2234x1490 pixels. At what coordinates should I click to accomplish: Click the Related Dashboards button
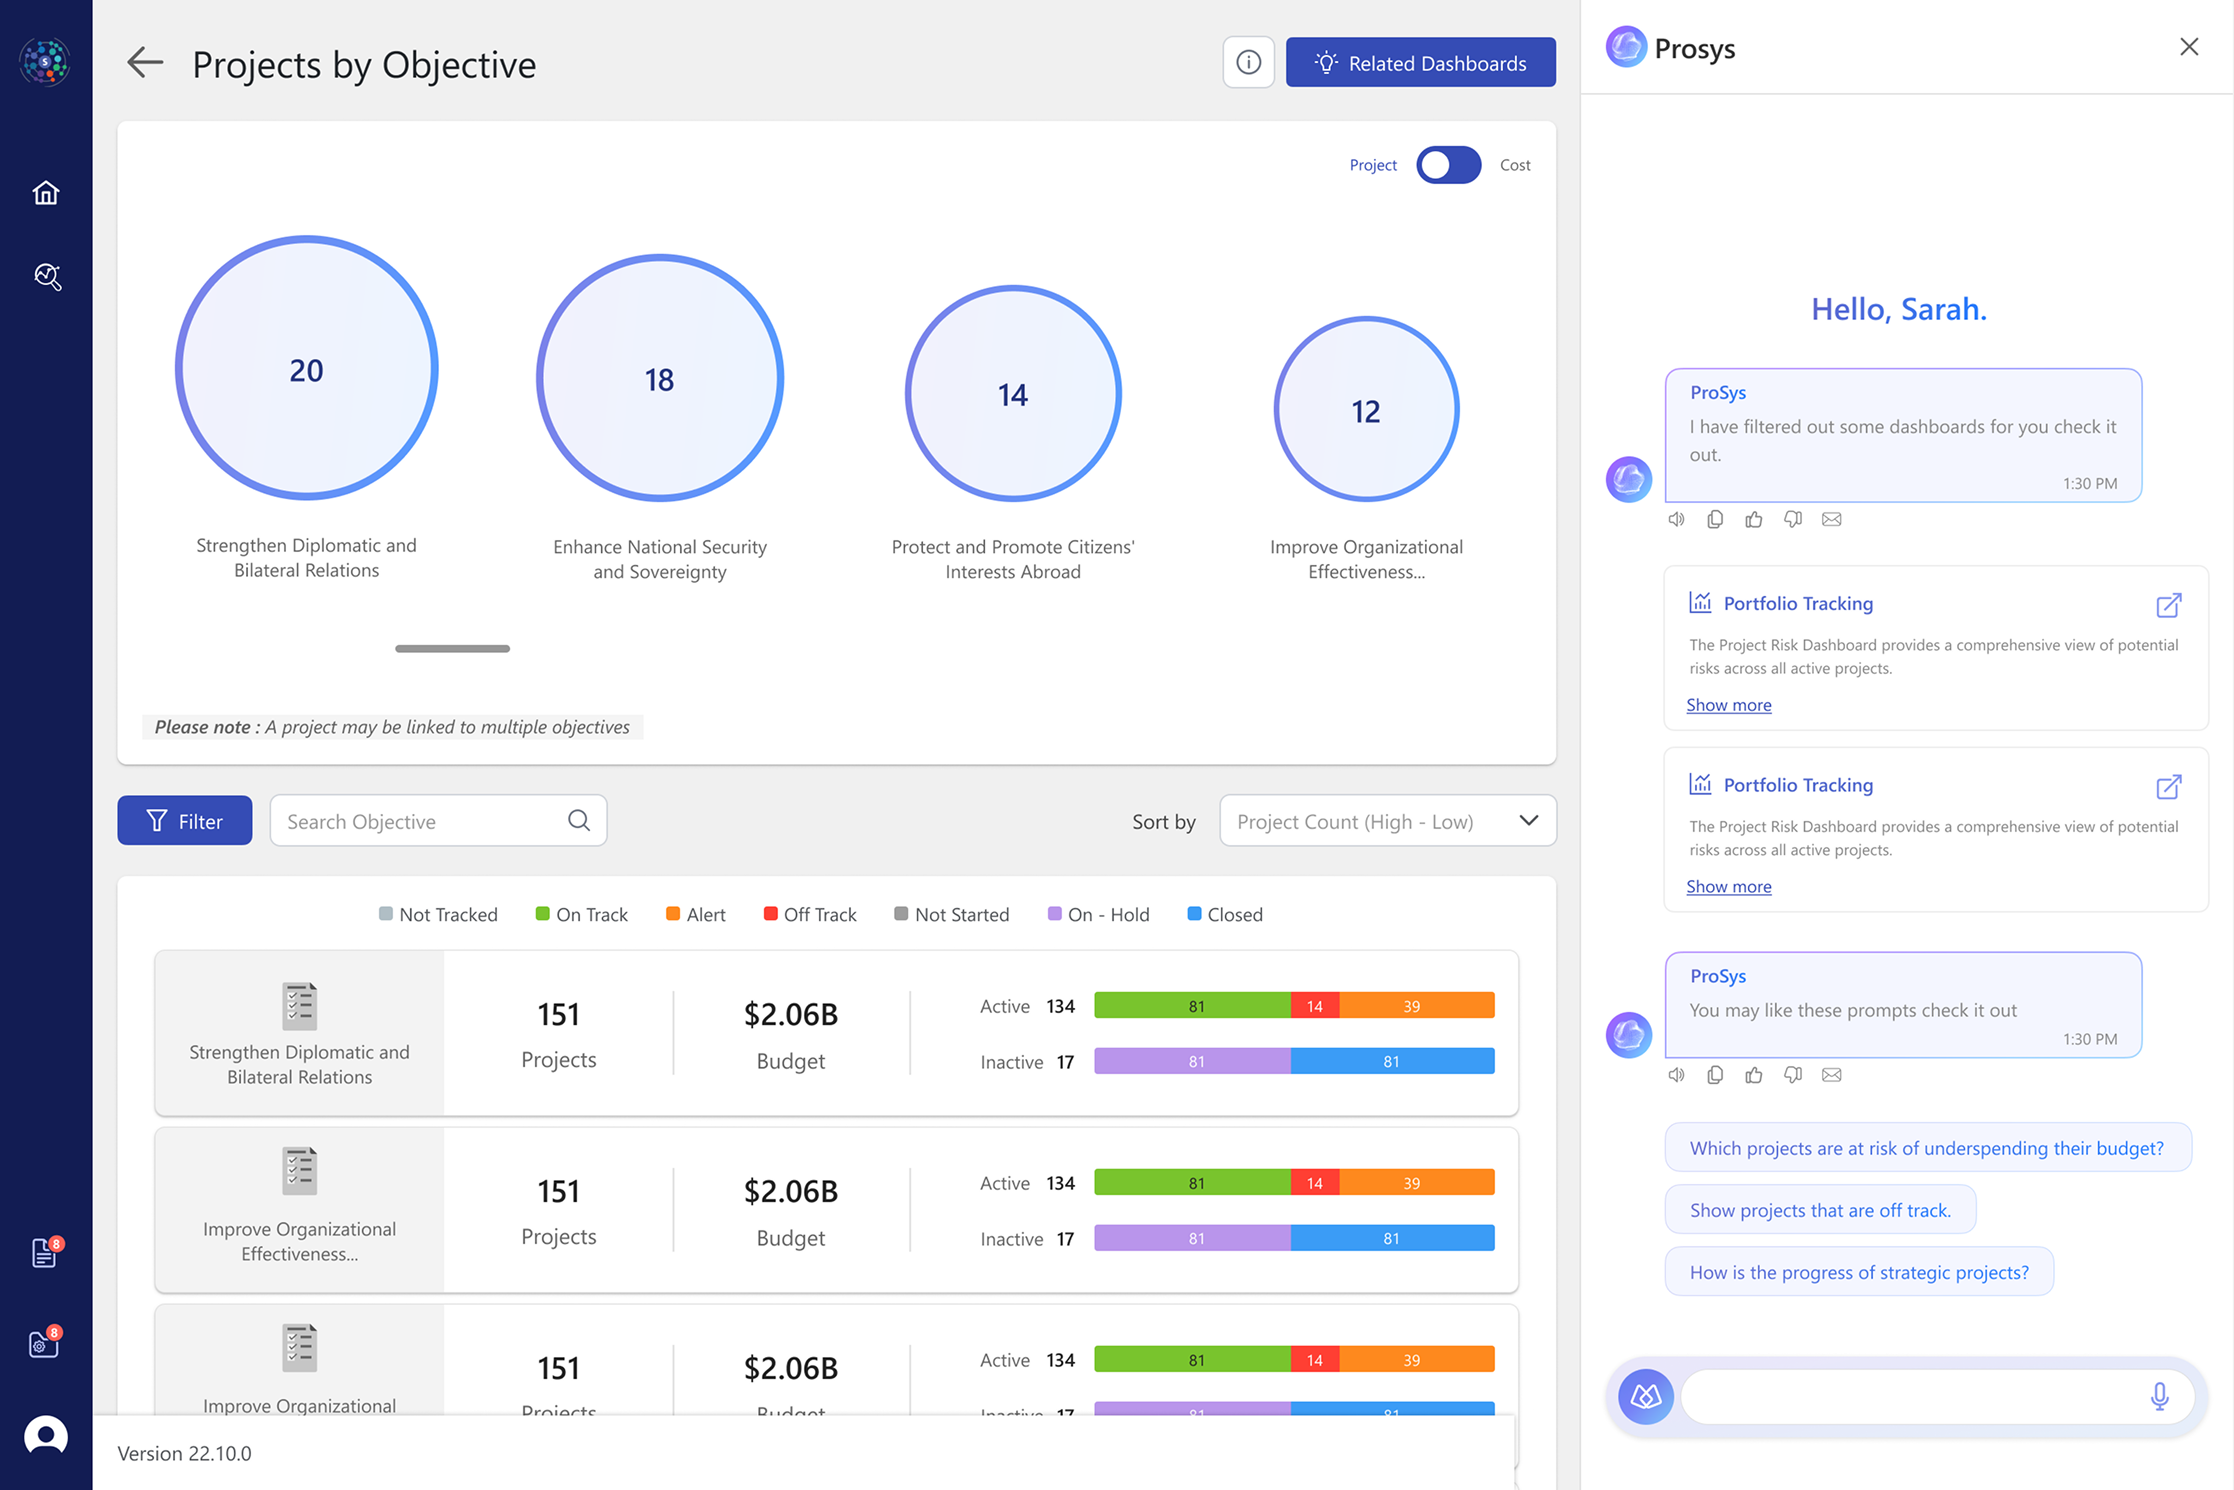pyautogui.click(x=1420, y=63)
